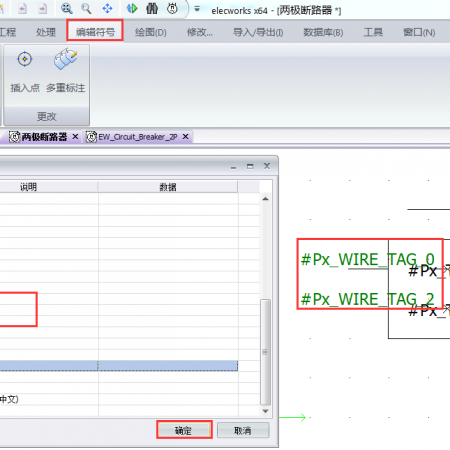Screen dimensions: 450x450
Task: Switch to EW_Circuit_Breaker_2P document tab
Action: point(137,137)
